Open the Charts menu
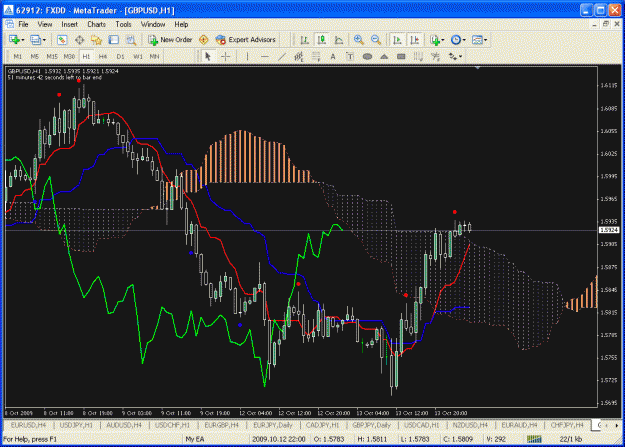This screenshot has width=625, height=447. (96, 24)
